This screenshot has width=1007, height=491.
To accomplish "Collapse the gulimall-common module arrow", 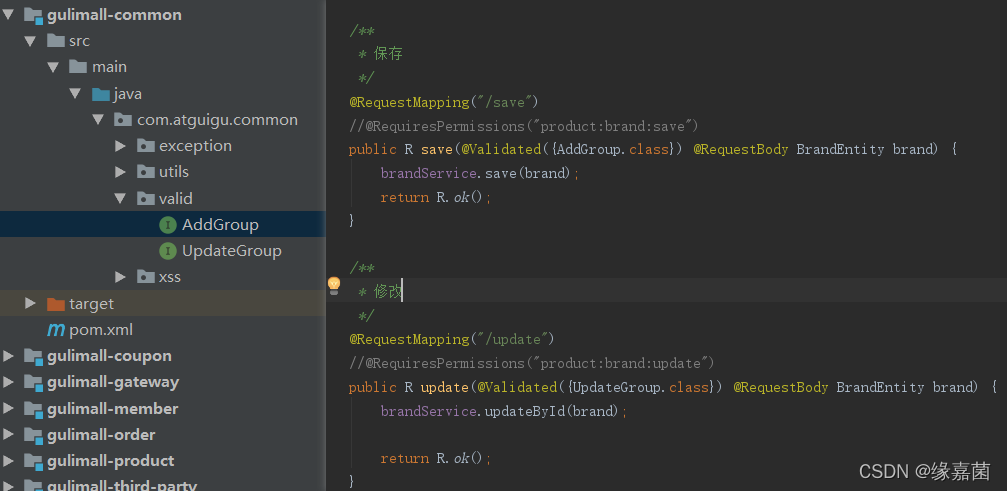I will click(x=8, y=14).
